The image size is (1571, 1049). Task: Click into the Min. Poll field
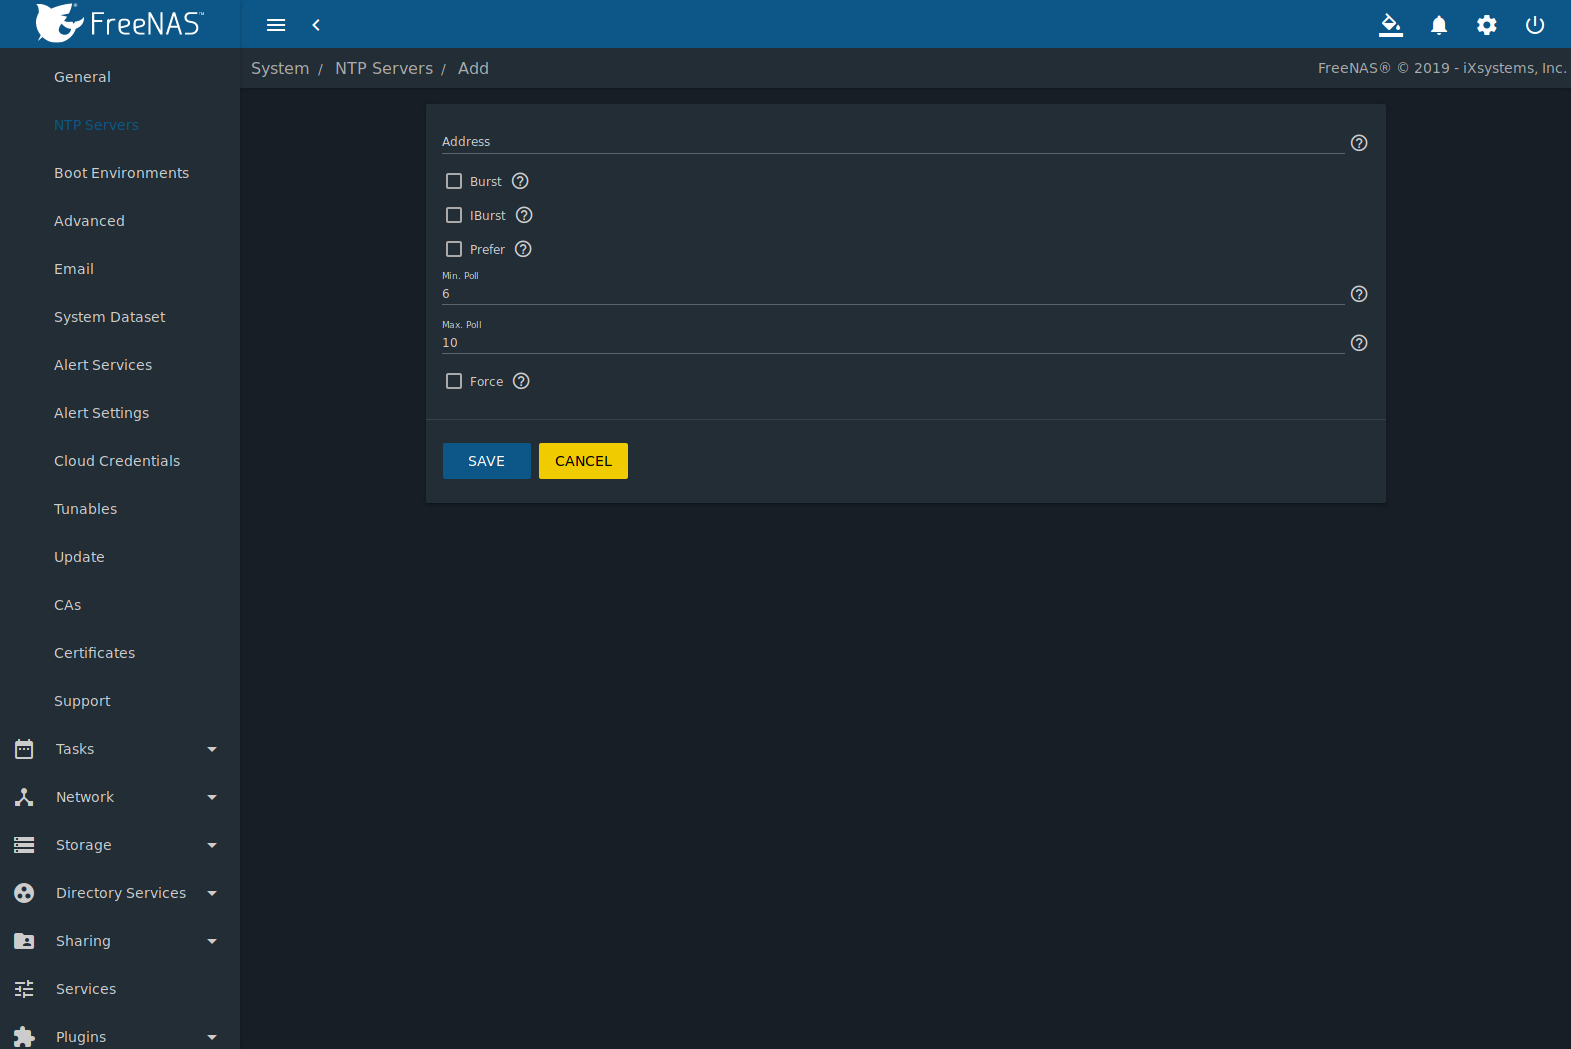[x=893, y=294]
